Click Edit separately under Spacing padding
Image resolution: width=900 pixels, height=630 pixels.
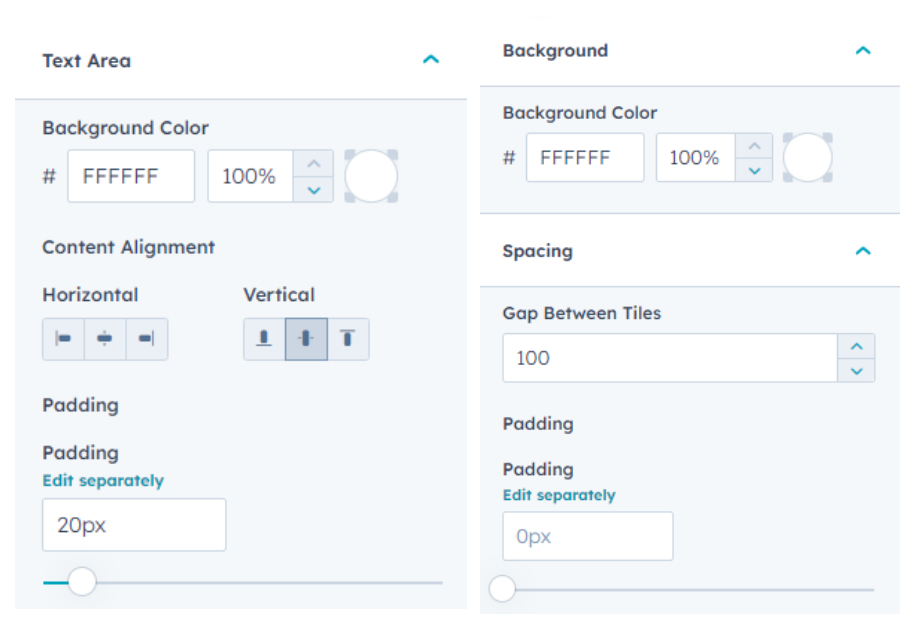559,495
